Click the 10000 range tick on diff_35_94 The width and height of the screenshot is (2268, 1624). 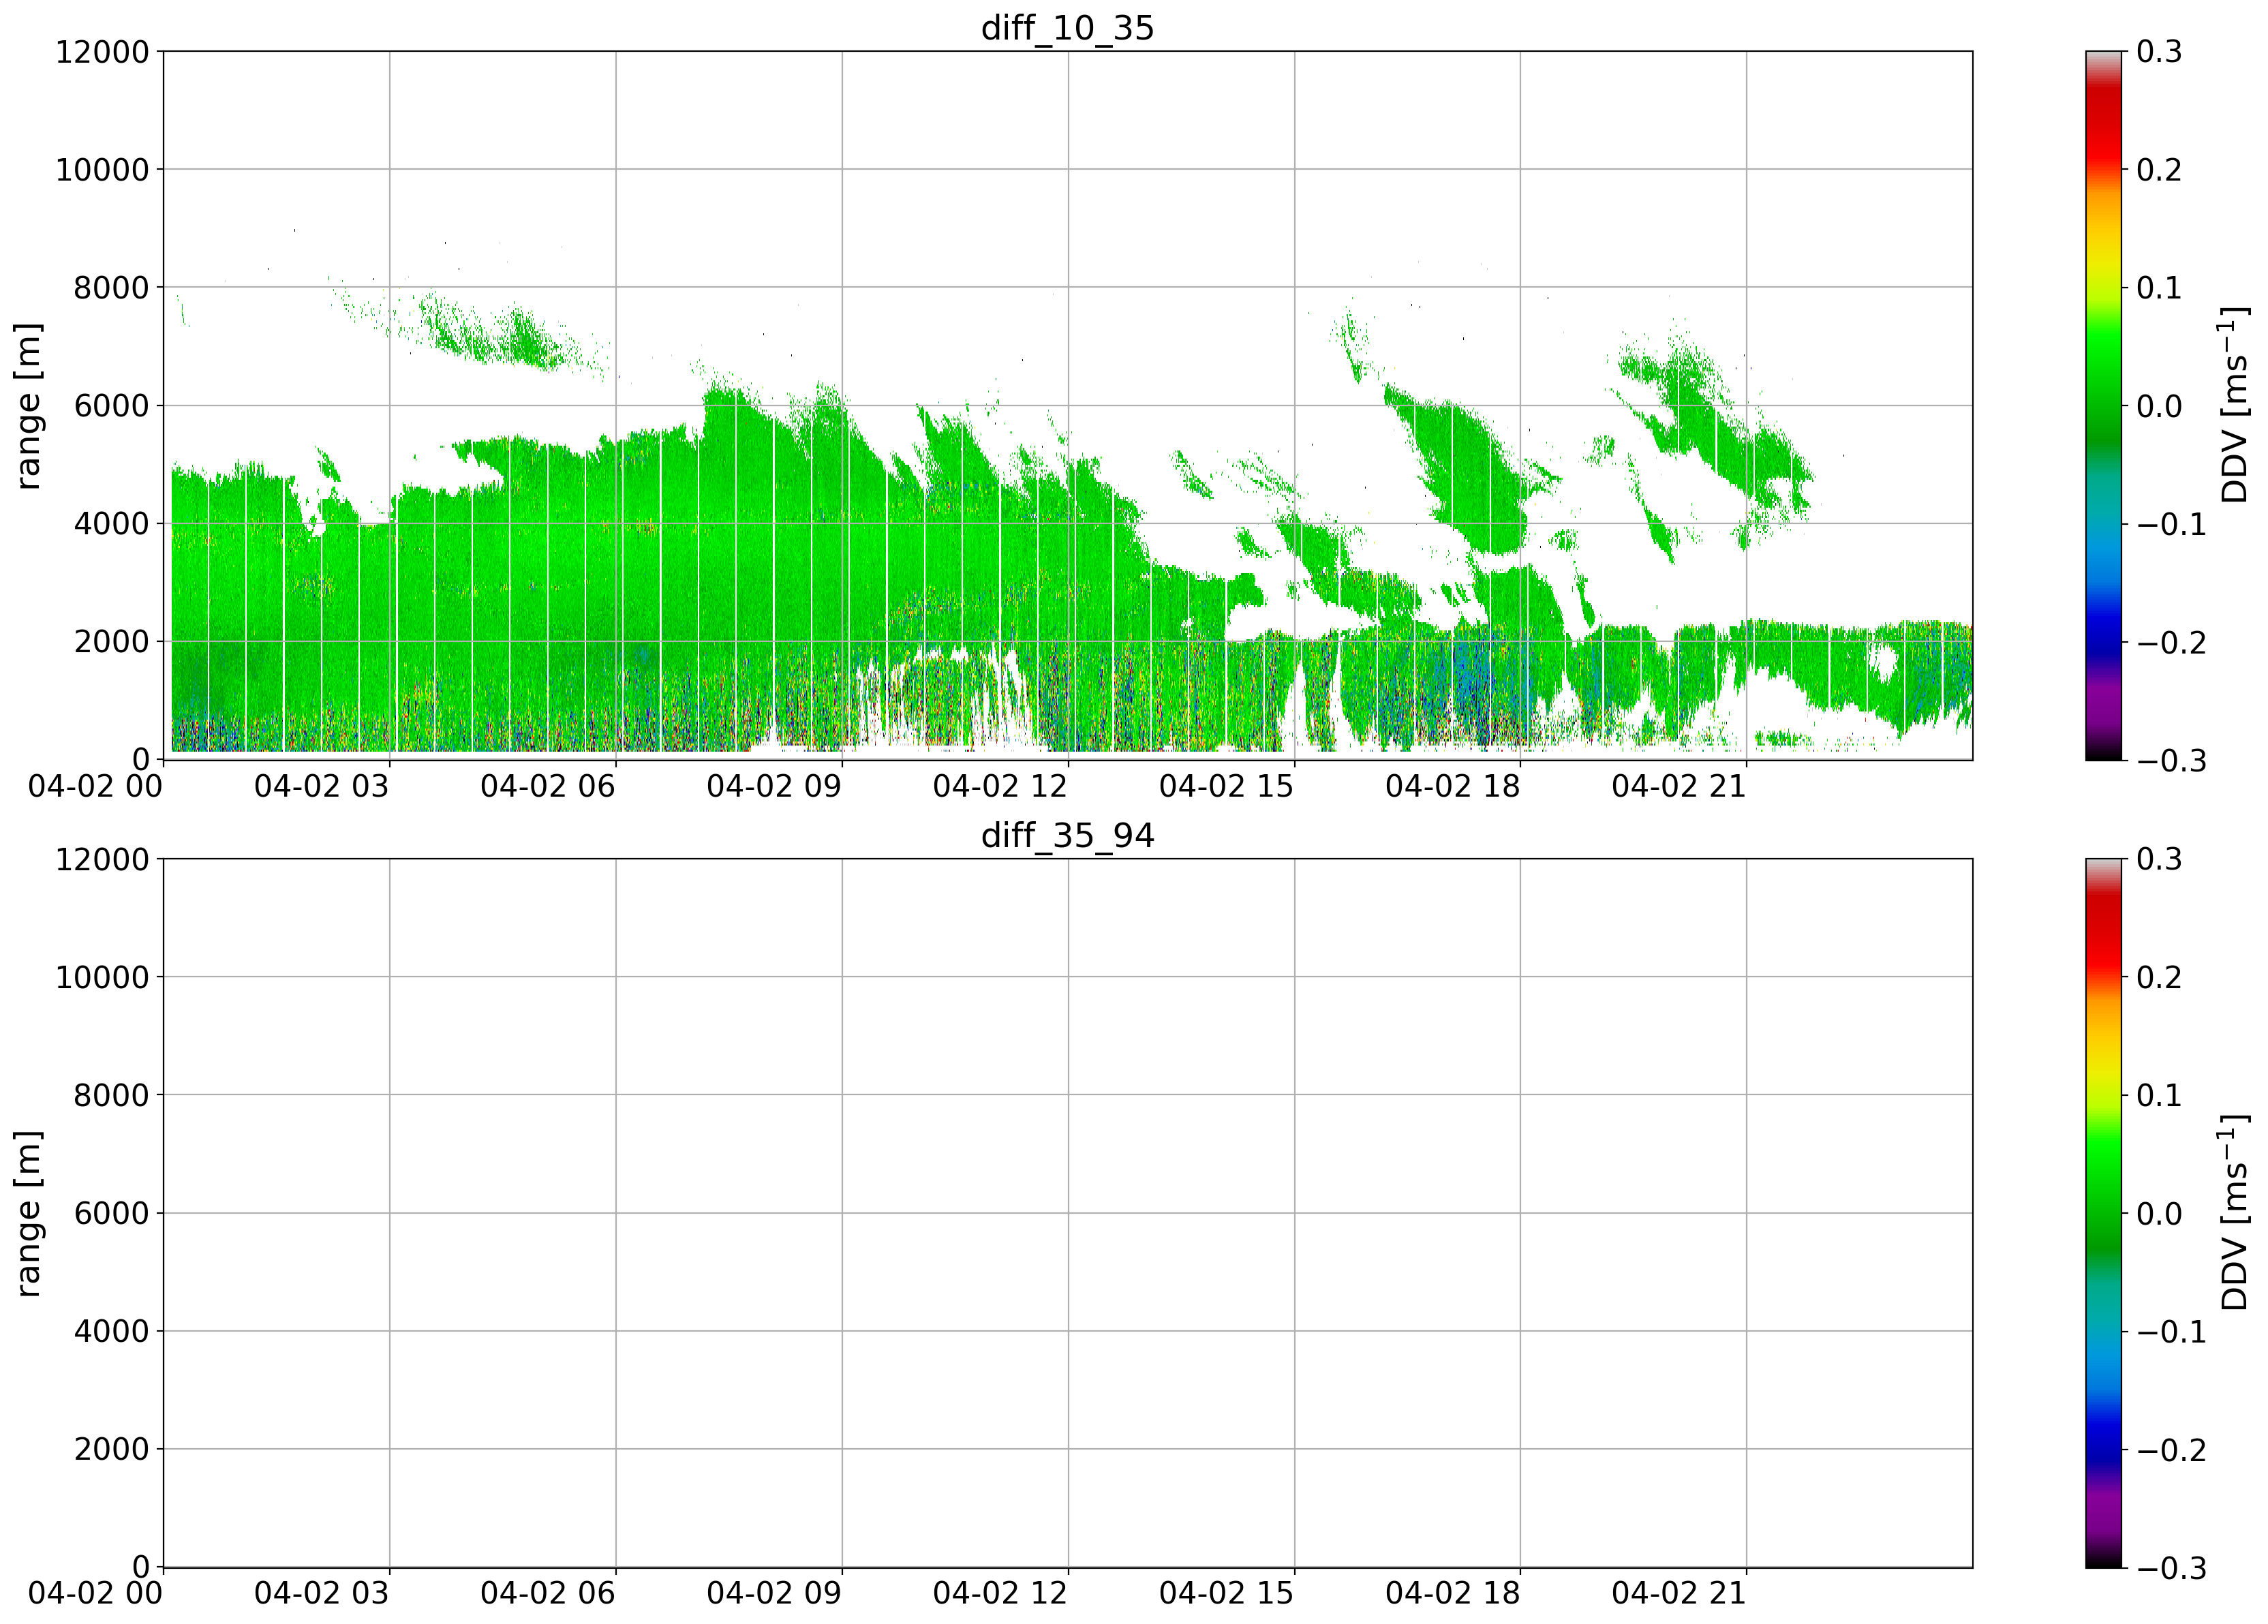click(x=102, y=978)
